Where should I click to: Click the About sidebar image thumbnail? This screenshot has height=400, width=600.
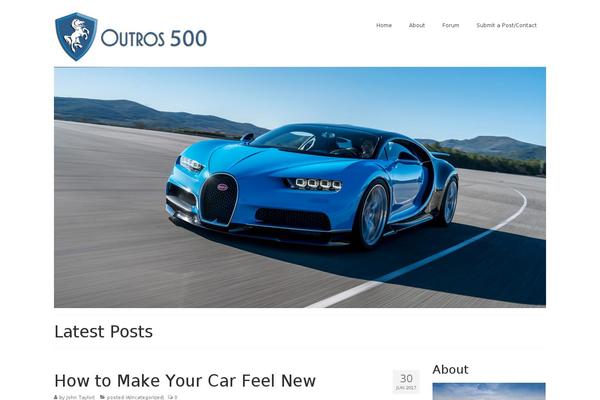coord(489,391)
